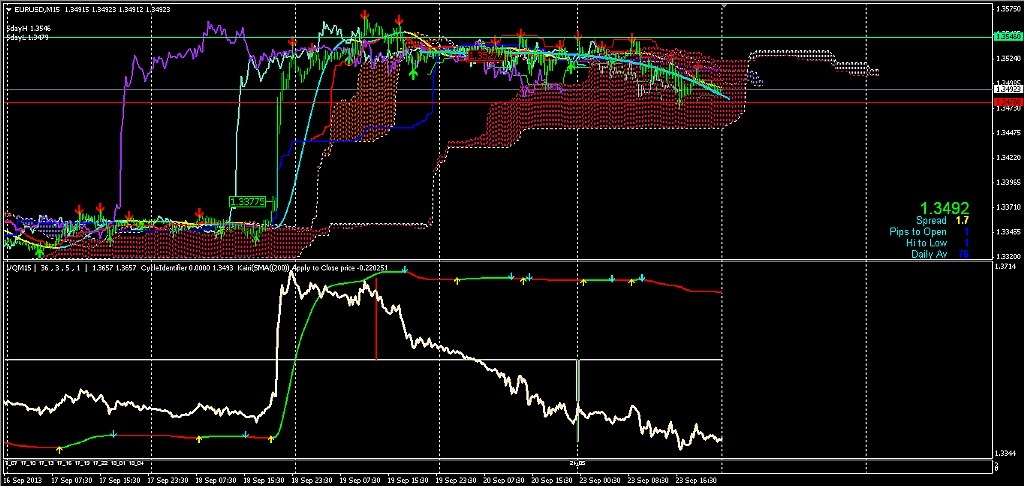Select the red 1.34788 price axis label
Image resolution: width=1024 pixels, height=486 pixels.
[1006, 102]
